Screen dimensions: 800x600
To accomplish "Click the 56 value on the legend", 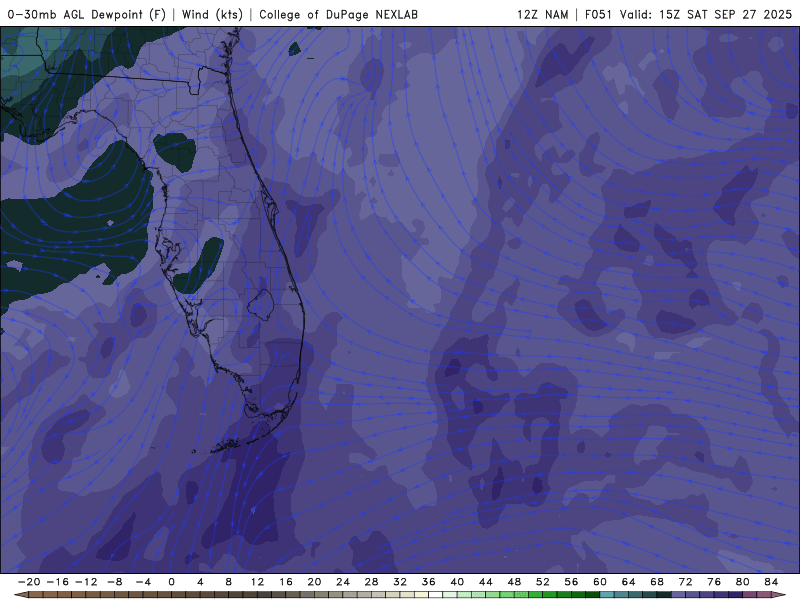I will click(571, 582).
